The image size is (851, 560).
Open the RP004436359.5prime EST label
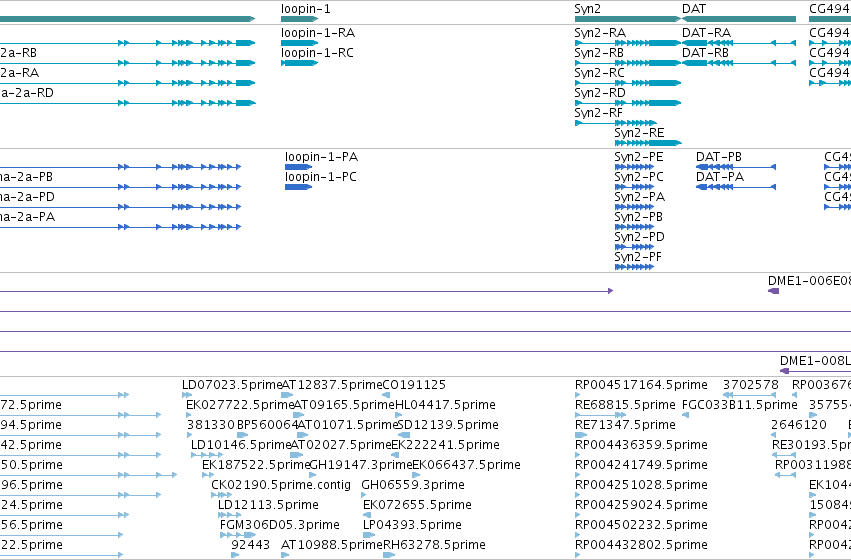pyautogui.click(x=642, y=445)
